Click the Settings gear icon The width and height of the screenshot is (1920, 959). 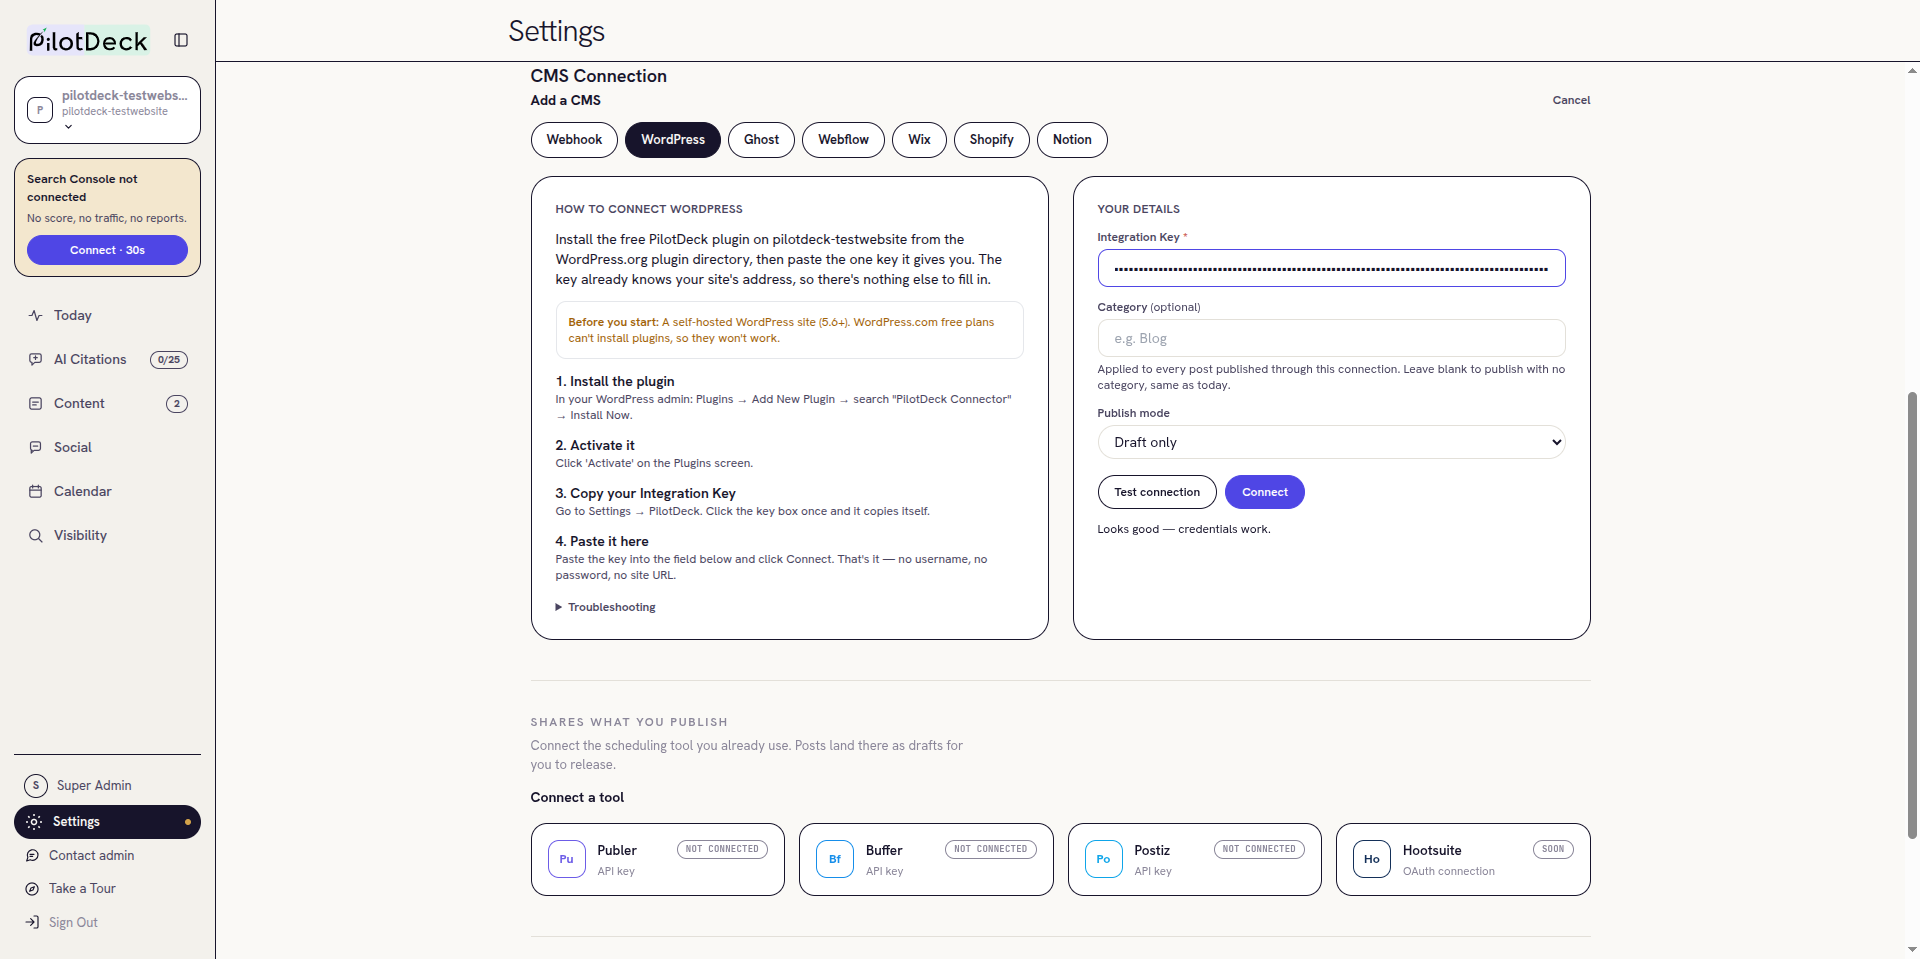[x=34, y=821]
